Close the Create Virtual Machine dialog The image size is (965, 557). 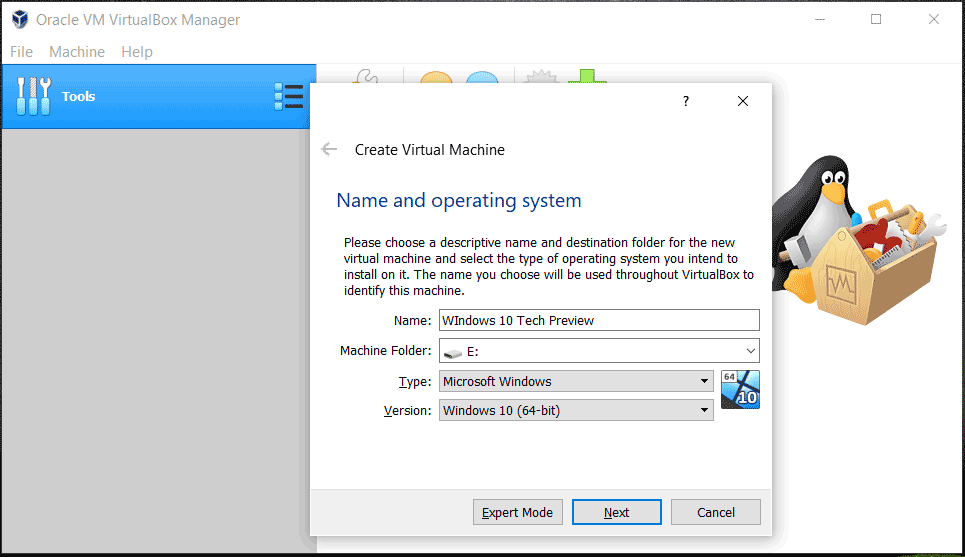743,101
